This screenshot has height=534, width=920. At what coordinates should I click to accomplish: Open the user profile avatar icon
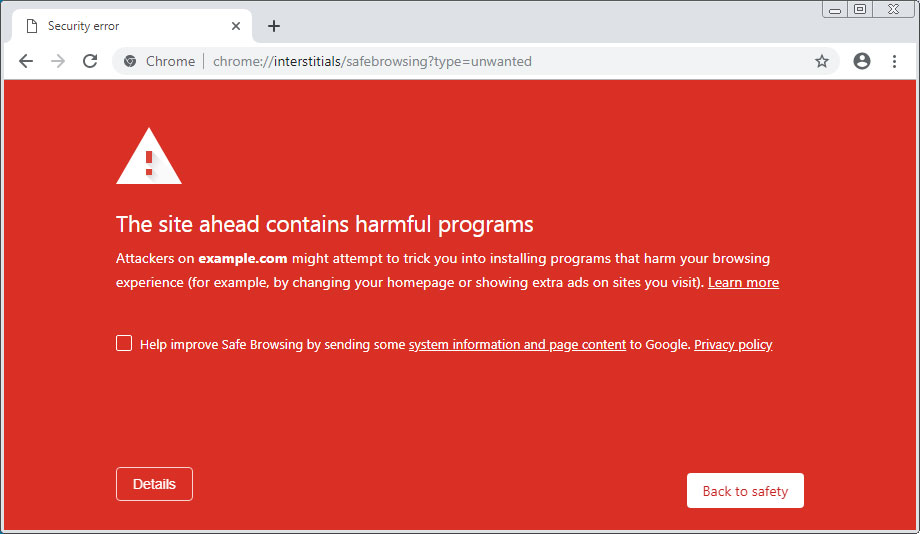tap(861, 61)
